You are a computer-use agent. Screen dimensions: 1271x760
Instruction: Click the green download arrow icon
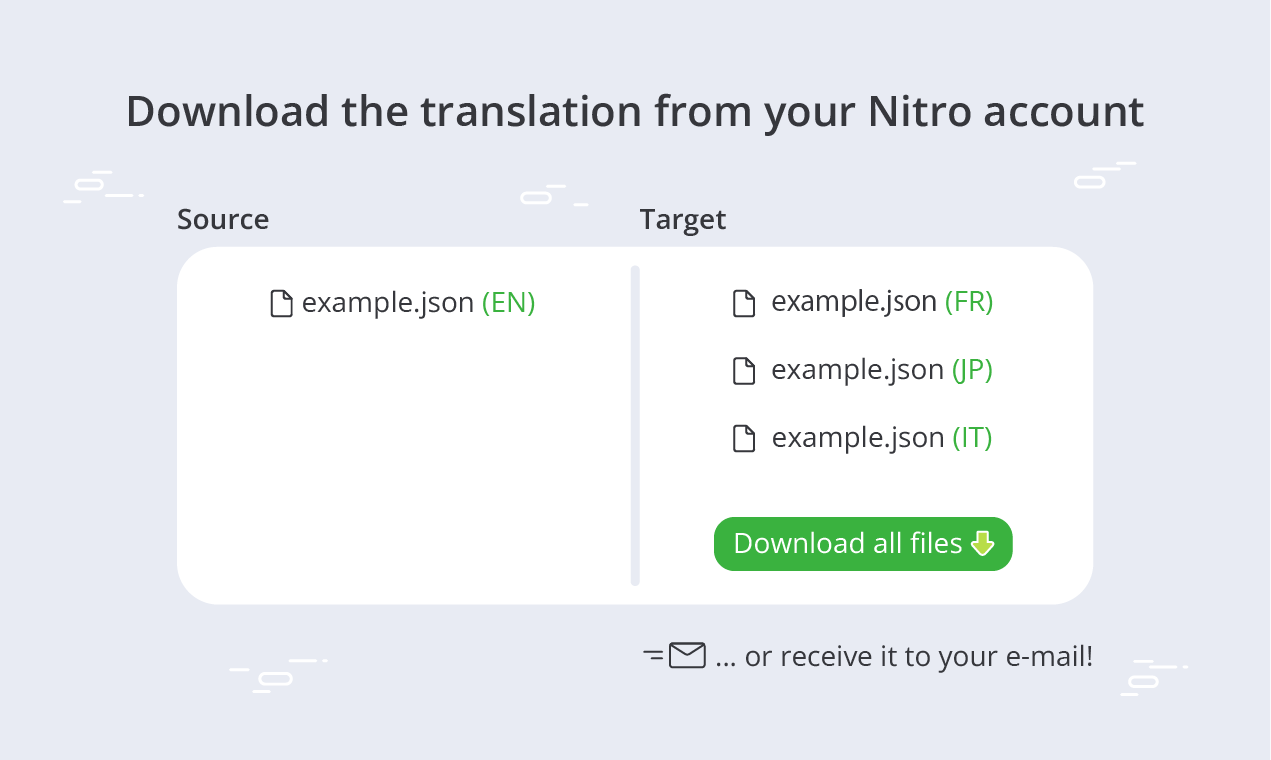983,544
